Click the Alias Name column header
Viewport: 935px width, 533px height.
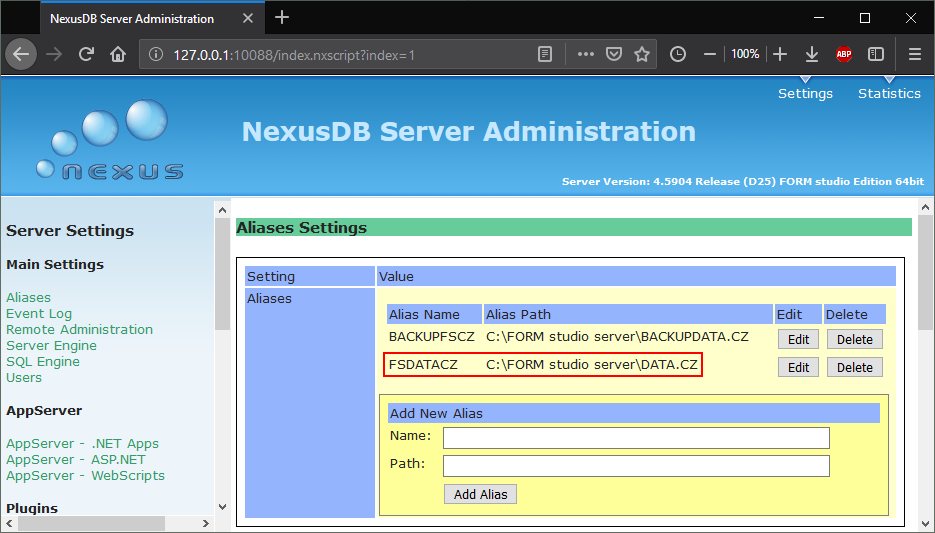tap(435, 314)
